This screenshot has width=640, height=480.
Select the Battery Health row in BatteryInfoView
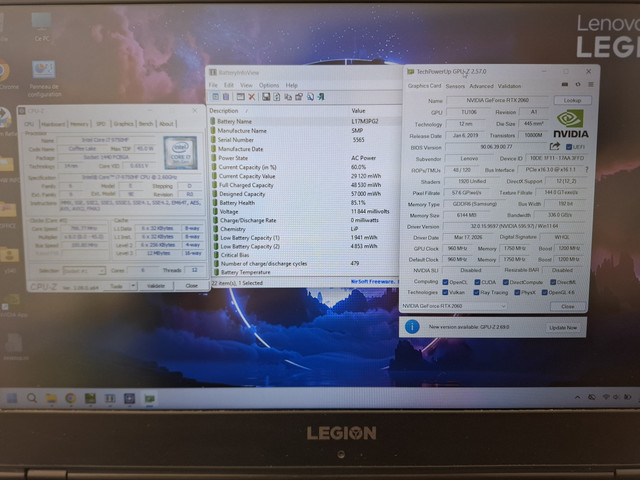tap(304, 202)
